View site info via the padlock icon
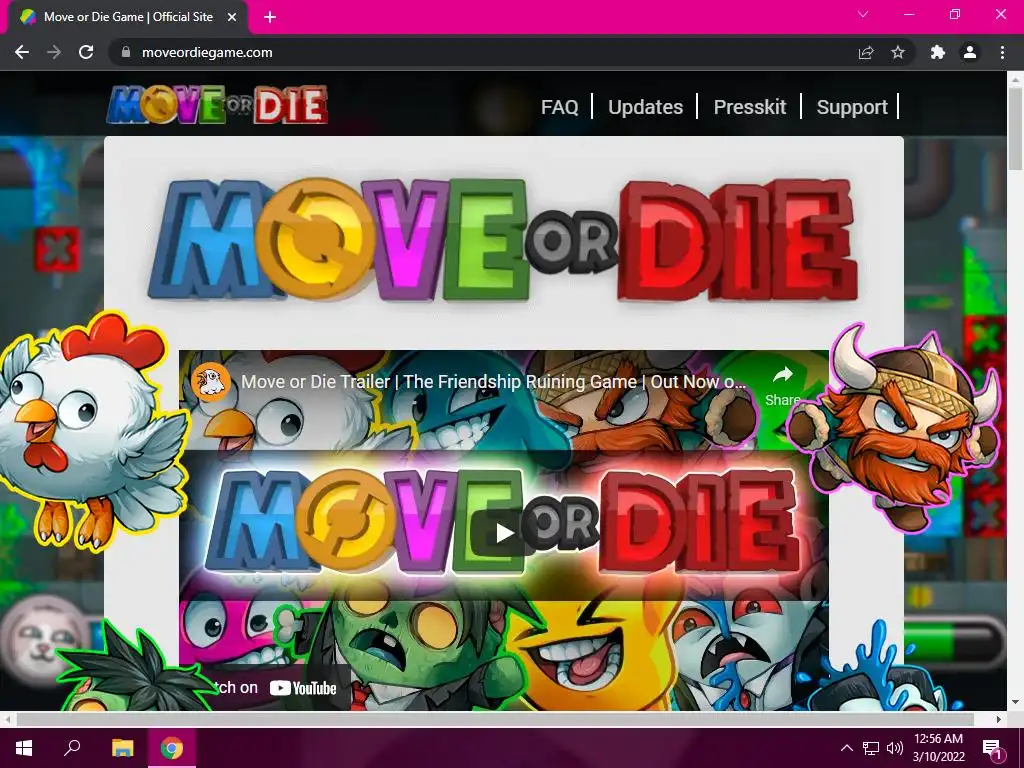The image size is (1024, 768). tap(126, 52)
